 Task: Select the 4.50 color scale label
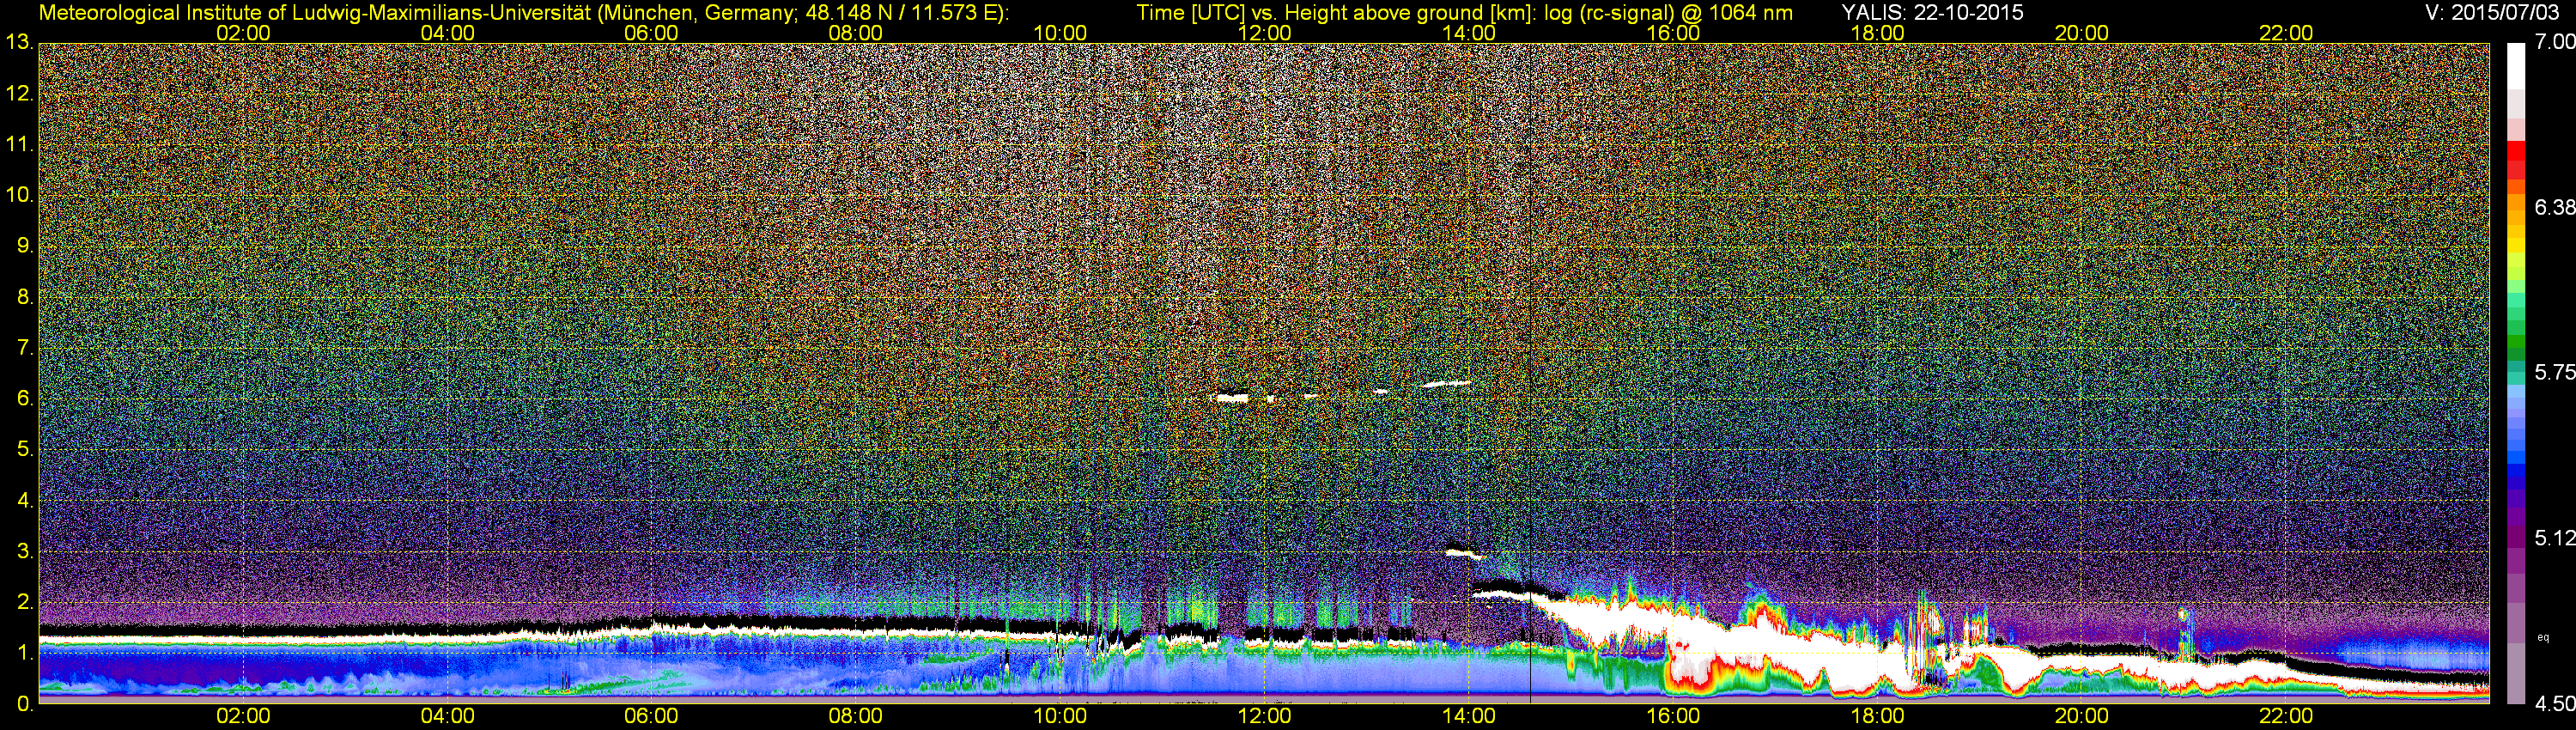click(x=2555, y=704)
